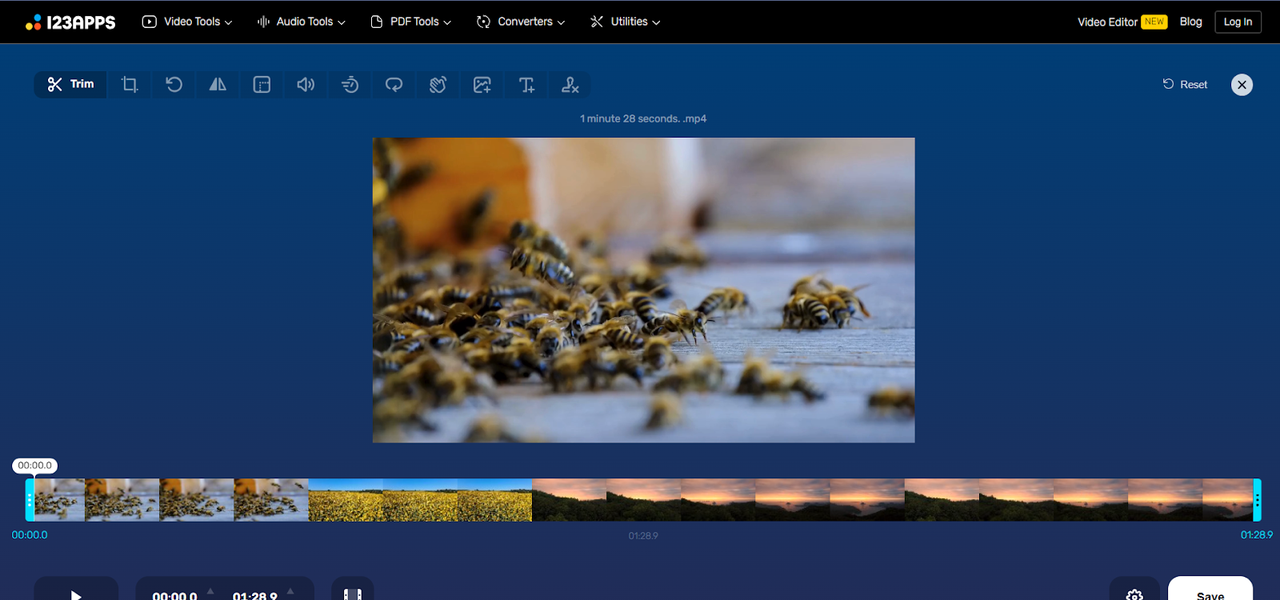
Task: Open the Stabilize video tool
Action: (438, 85)
